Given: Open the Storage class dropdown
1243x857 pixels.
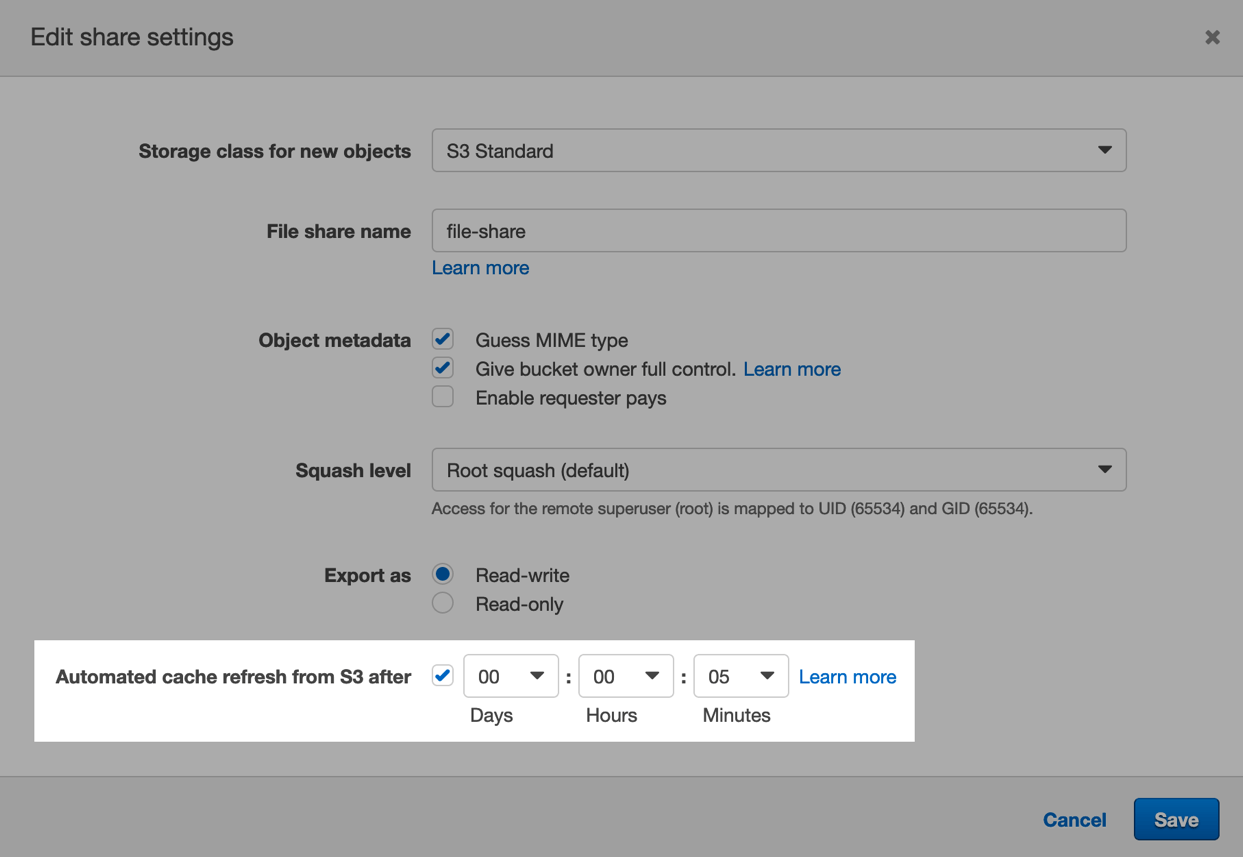Looking at the screenshot, I should [1105, 149].
